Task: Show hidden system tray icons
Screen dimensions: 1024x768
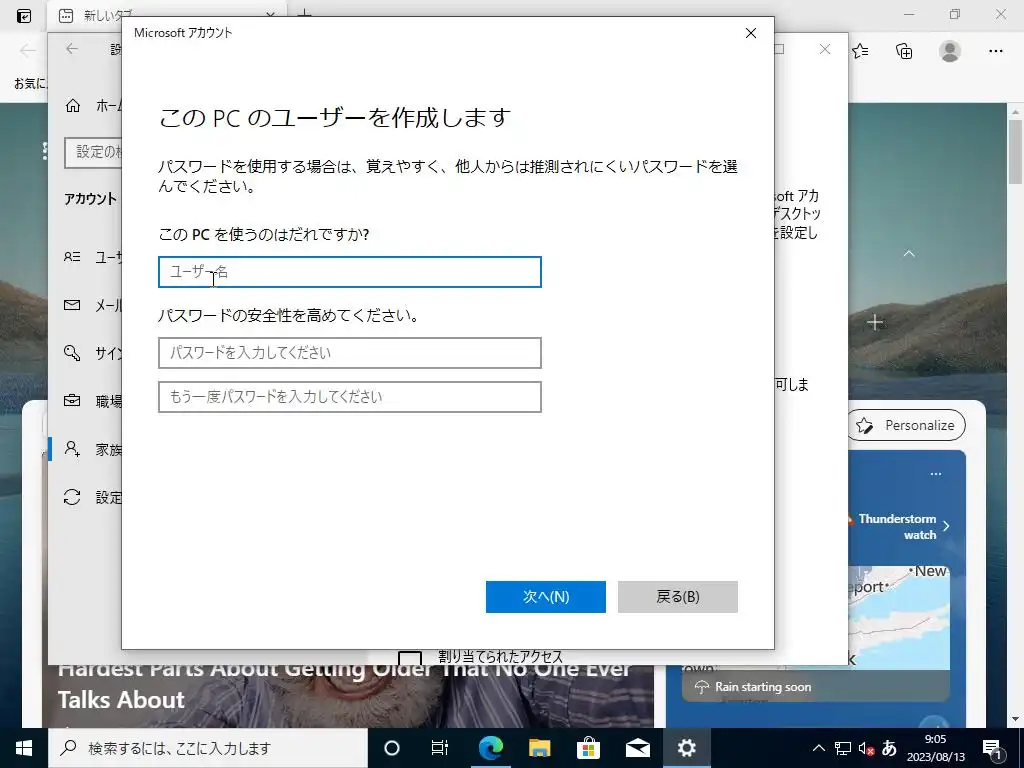Action: tap(818, 748)
